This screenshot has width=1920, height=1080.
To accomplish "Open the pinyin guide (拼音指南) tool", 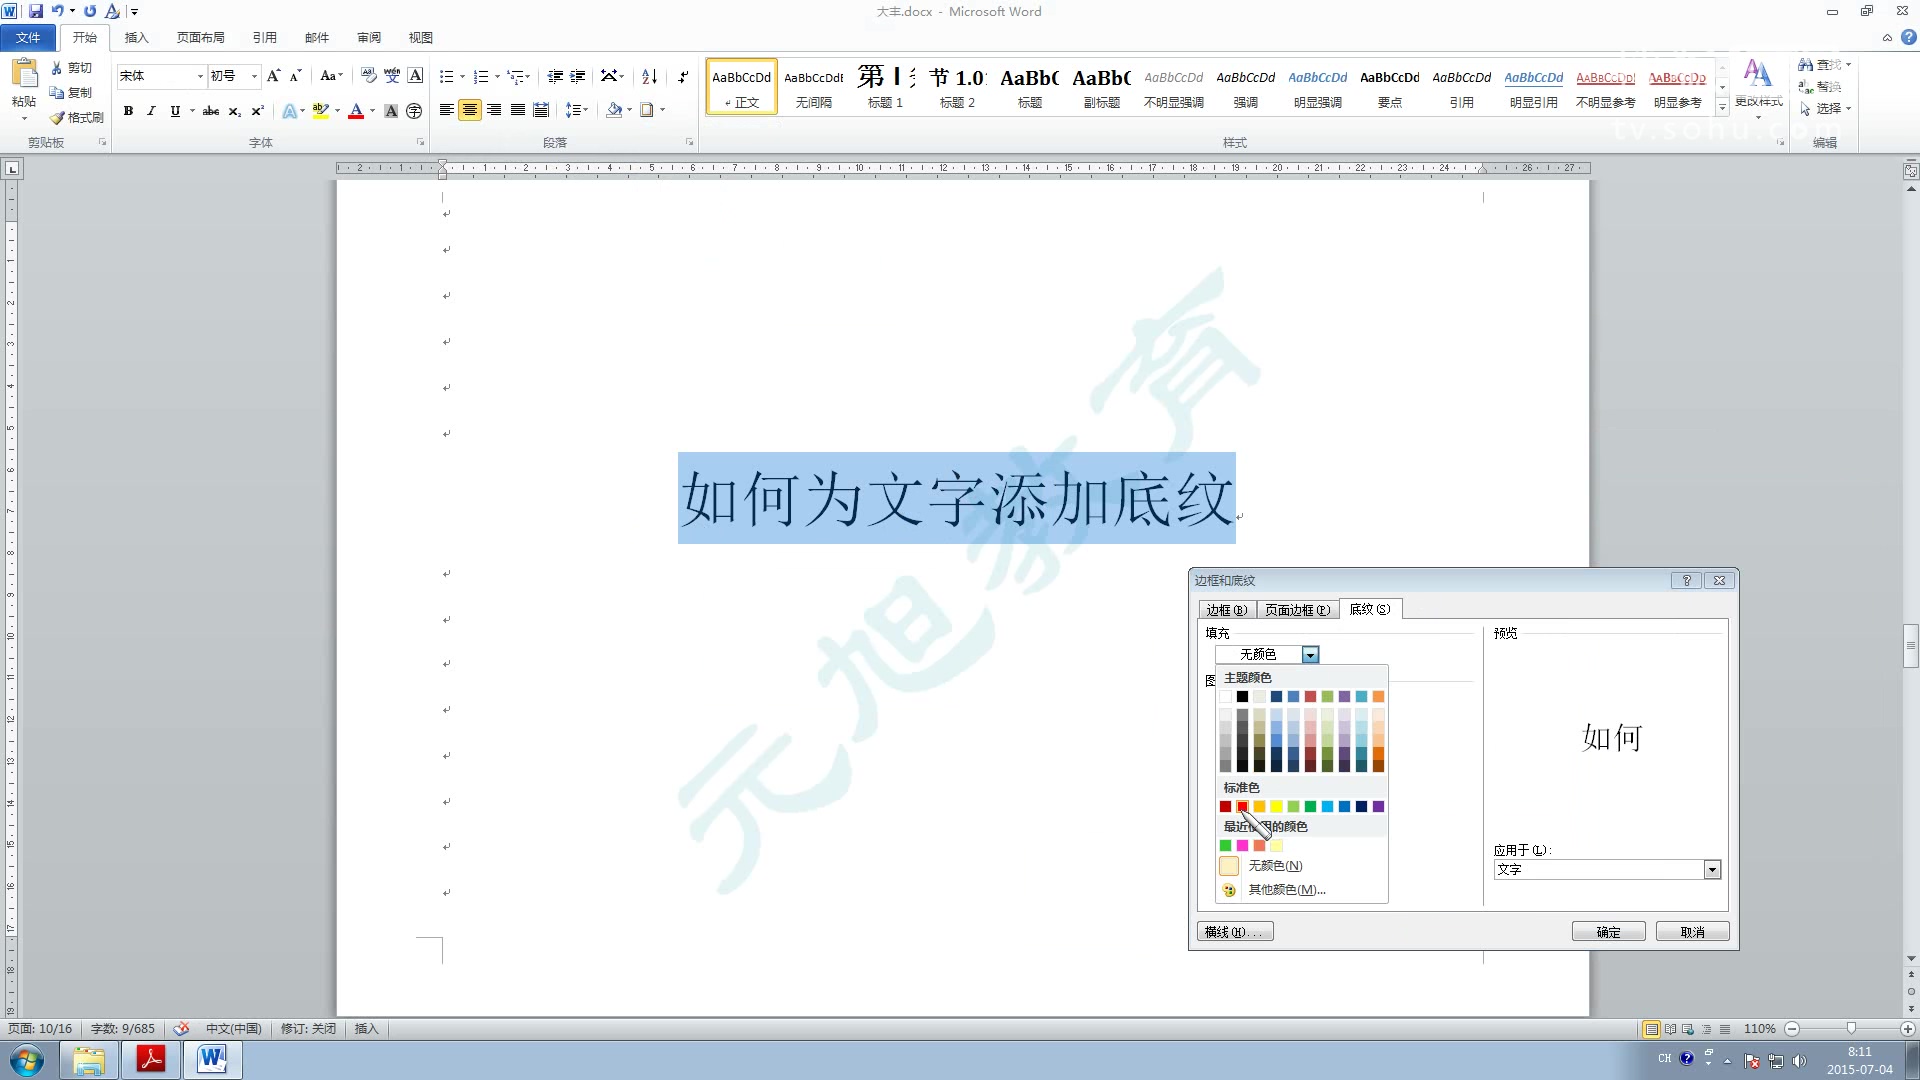I will [392, 75].
